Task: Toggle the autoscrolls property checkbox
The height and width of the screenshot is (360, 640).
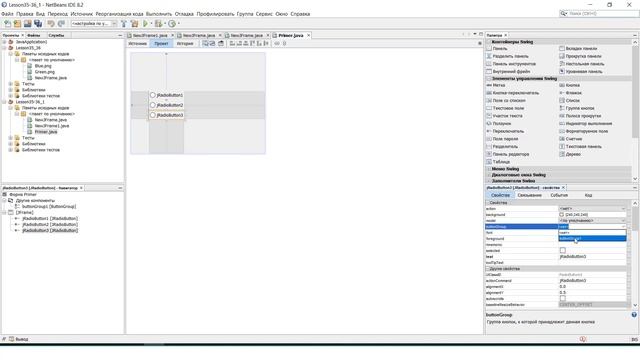Action: click(562, 298)
